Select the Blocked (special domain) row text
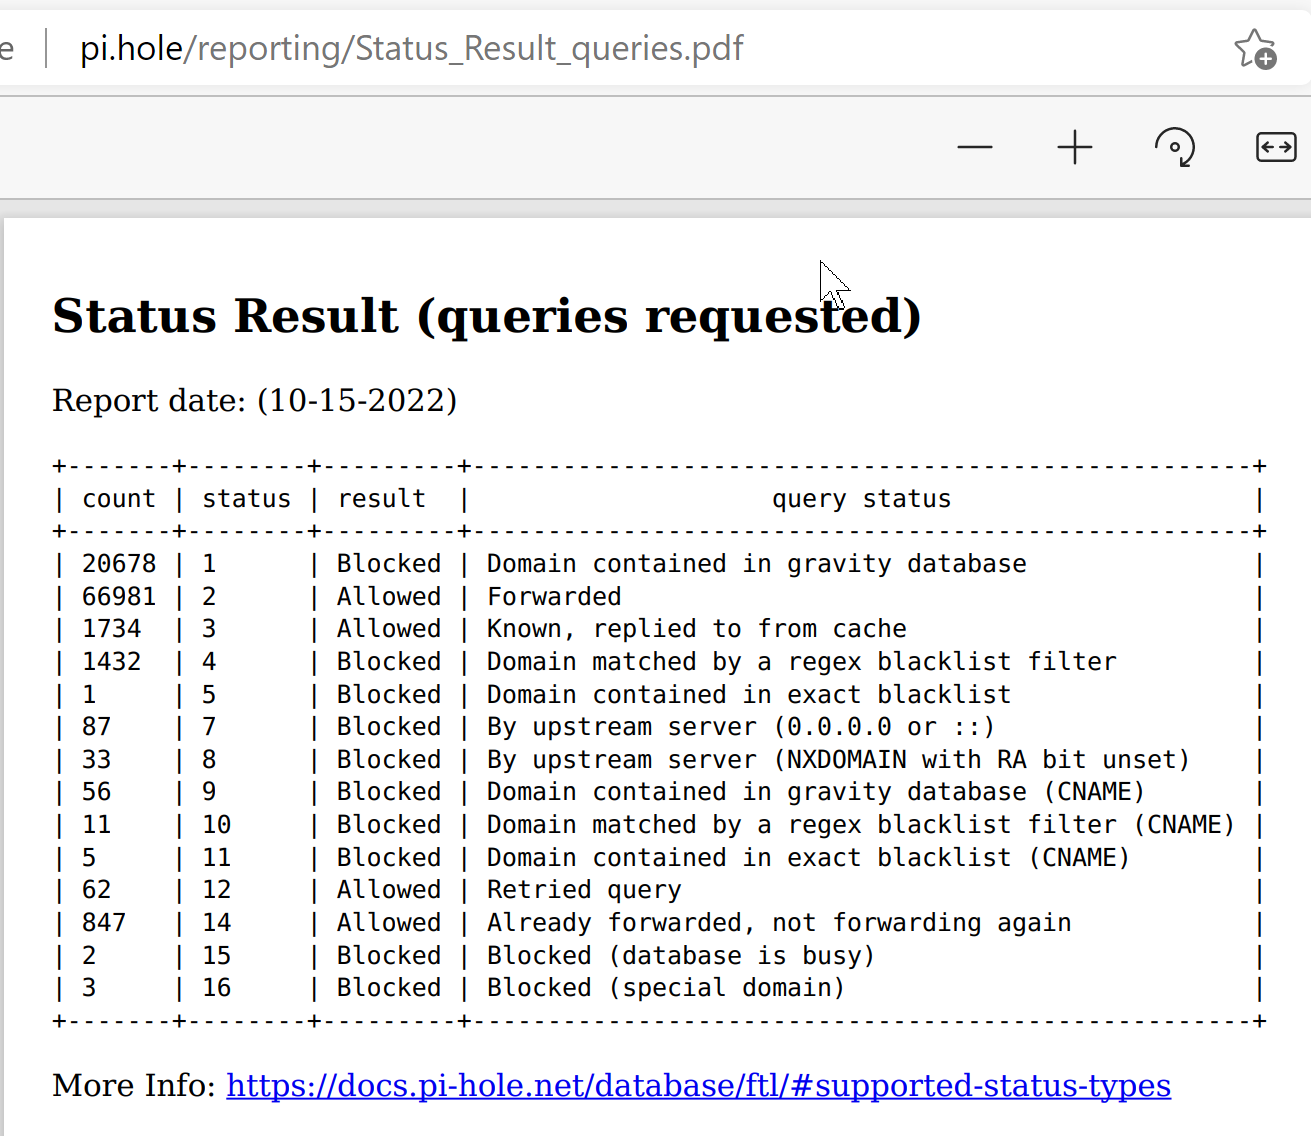The height and width of the screenshot is (1136, 1311). point(664,987)
